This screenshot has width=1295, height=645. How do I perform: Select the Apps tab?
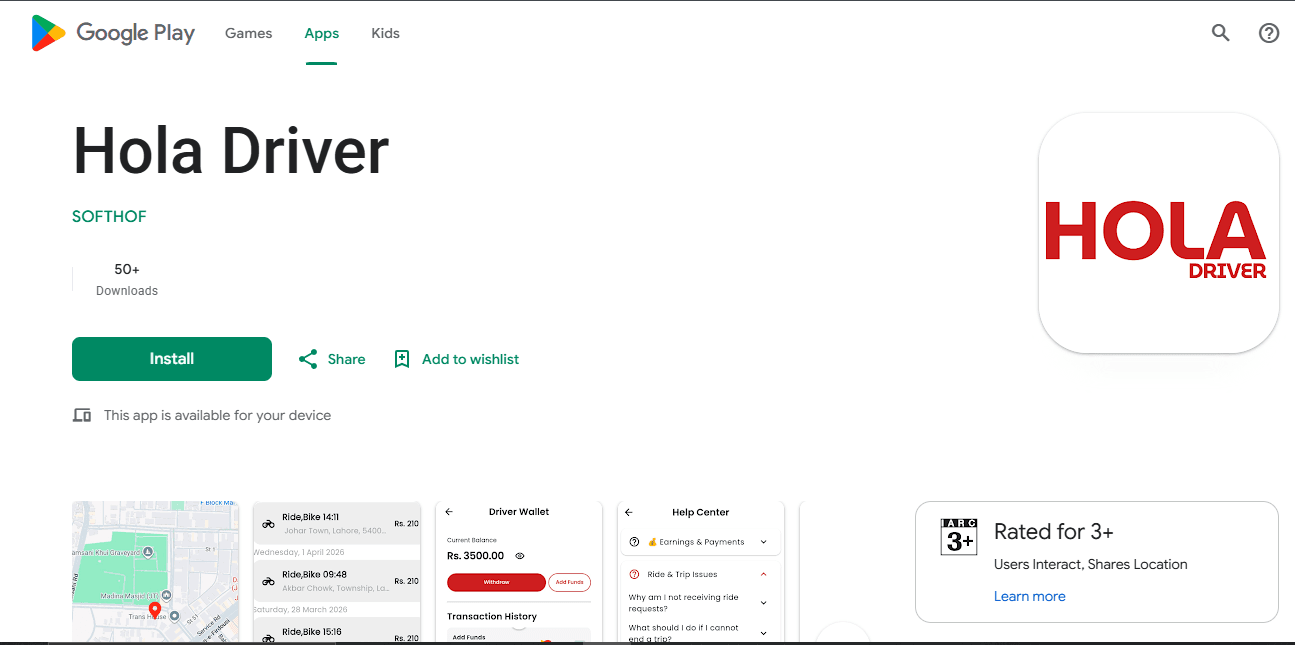pyautogui.click(x=322, y=33)
